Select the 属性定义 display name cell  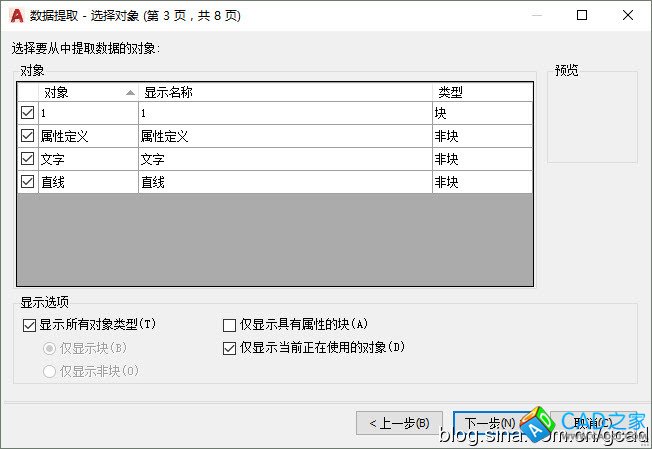coord(285,136)
